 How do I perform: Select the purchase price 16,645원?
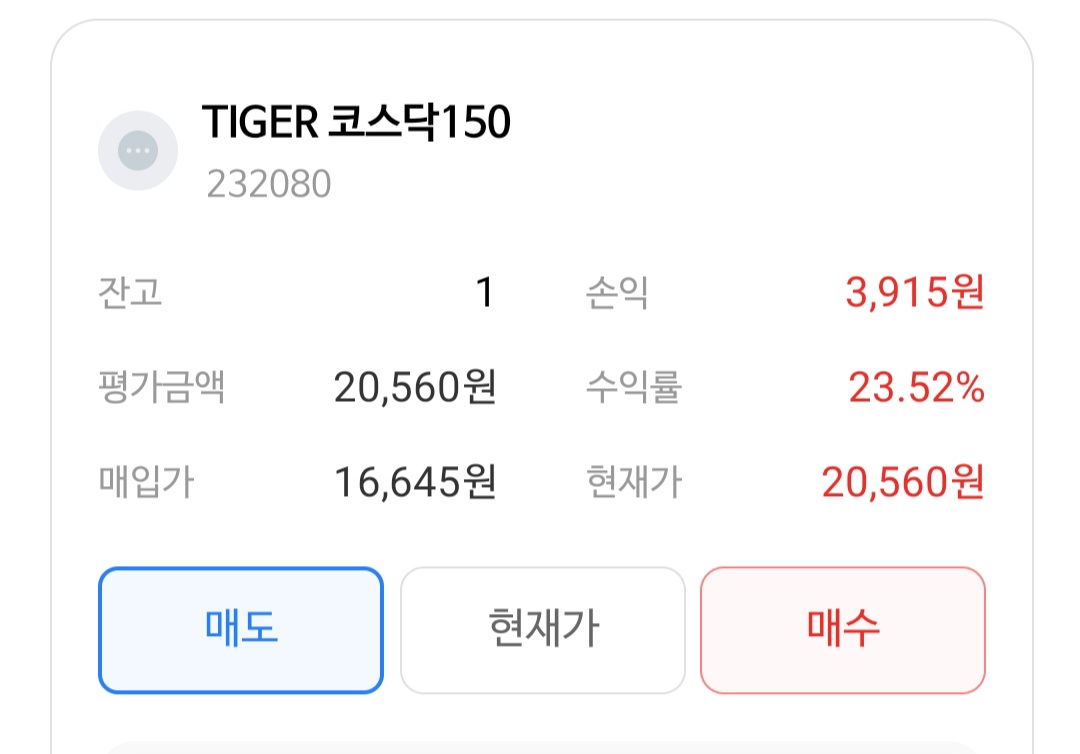[415, 482]
